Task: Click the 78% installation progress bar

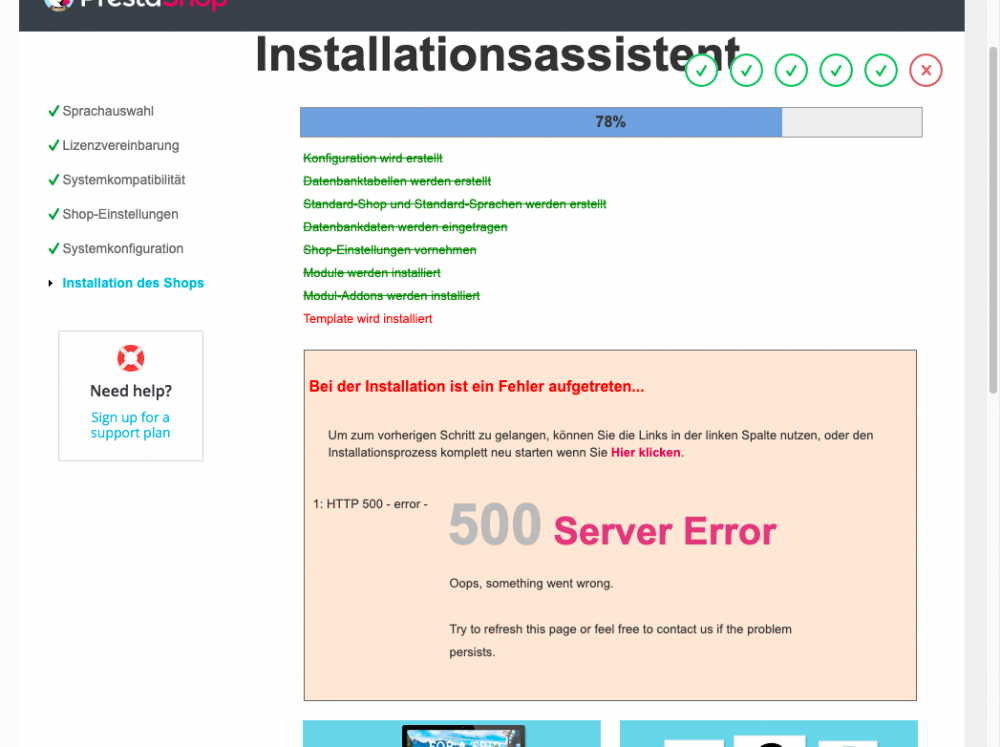Action: click(x=611, y=122)
